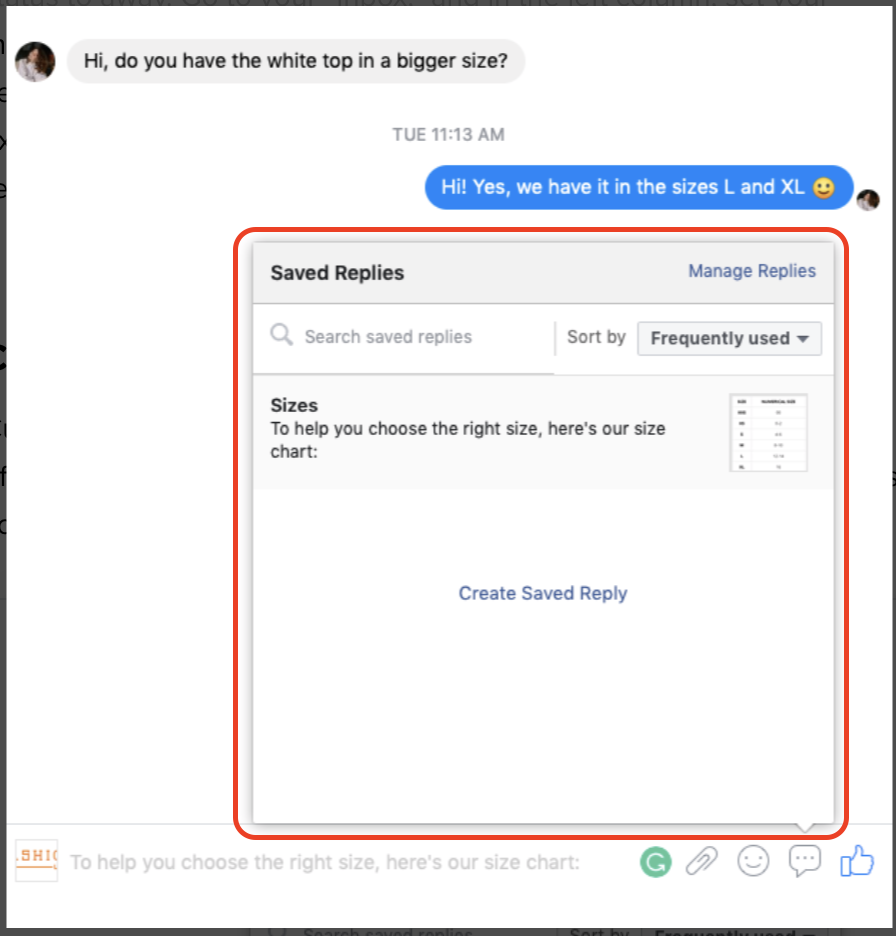Click the TUE 11:13 AM timestamp
Screen dimensions: 896x936
(448, 135)
